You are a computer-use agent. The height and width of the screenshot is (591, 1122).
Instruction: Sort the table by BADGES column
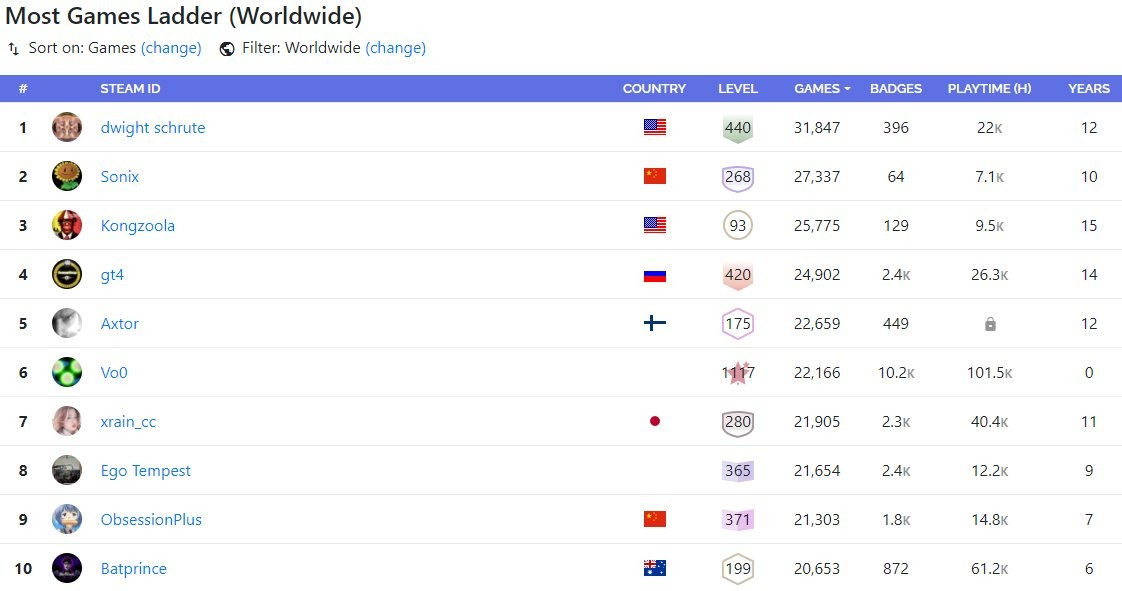[x=896, y=89]
